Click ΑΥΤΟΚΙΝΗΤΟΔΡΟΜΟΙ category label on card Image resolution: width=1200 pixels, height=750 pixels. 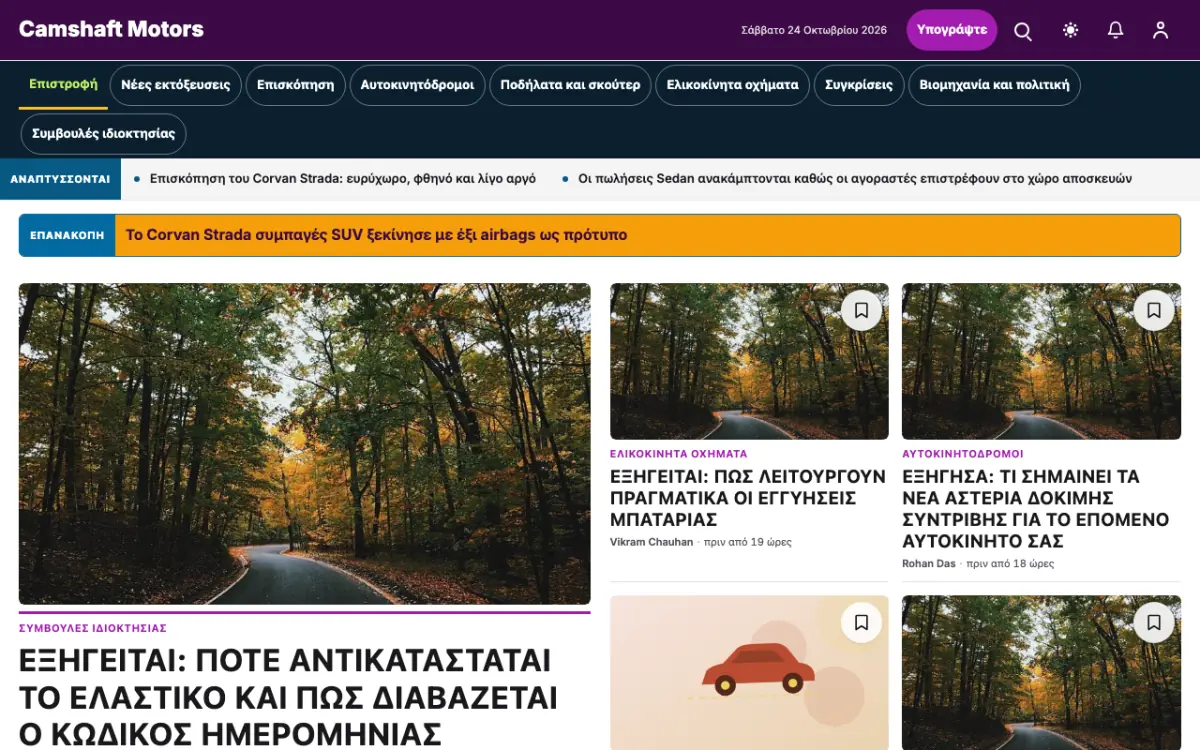[963, 454]
